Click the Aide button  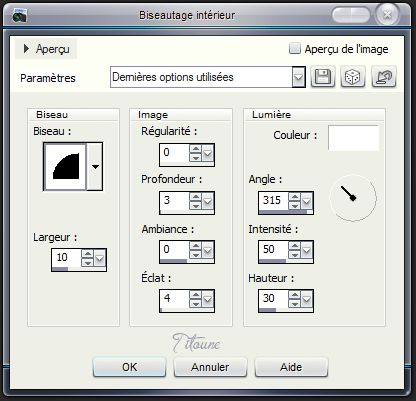pos(291,367)
